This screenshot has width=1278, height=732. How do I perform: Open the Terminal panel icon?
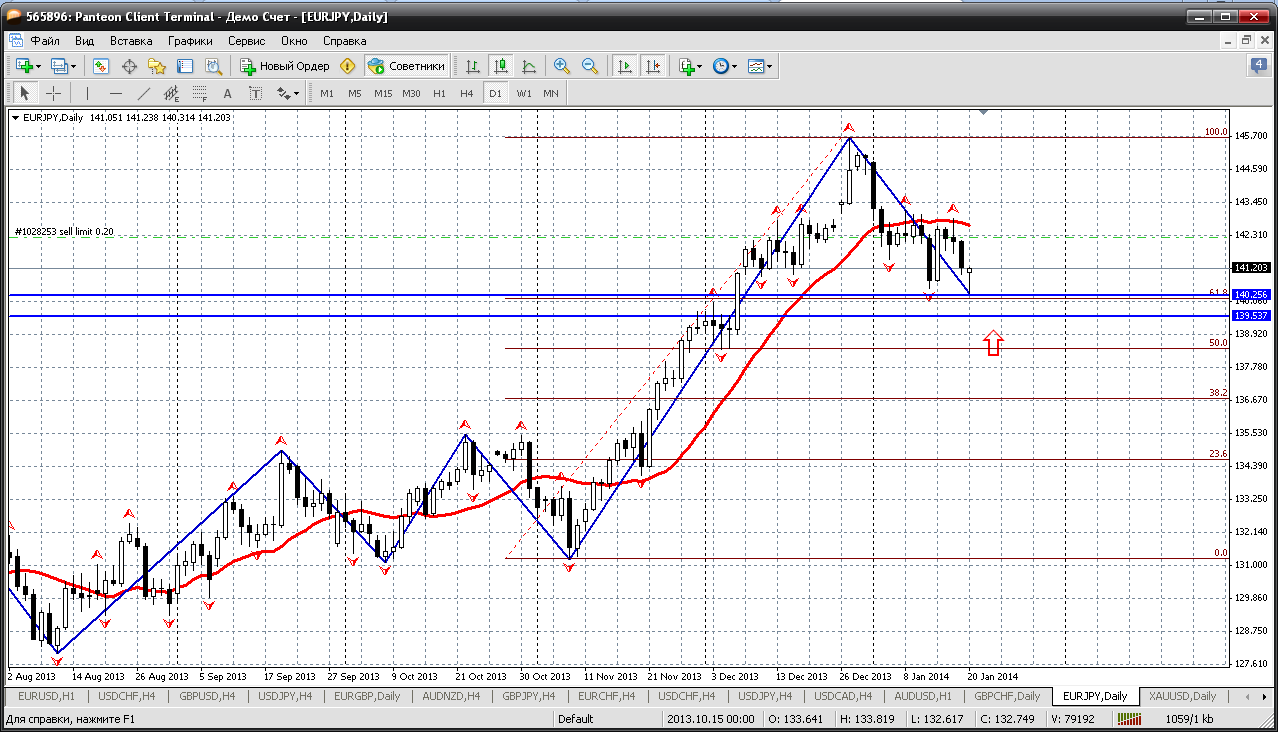click(x=185, y=66)
